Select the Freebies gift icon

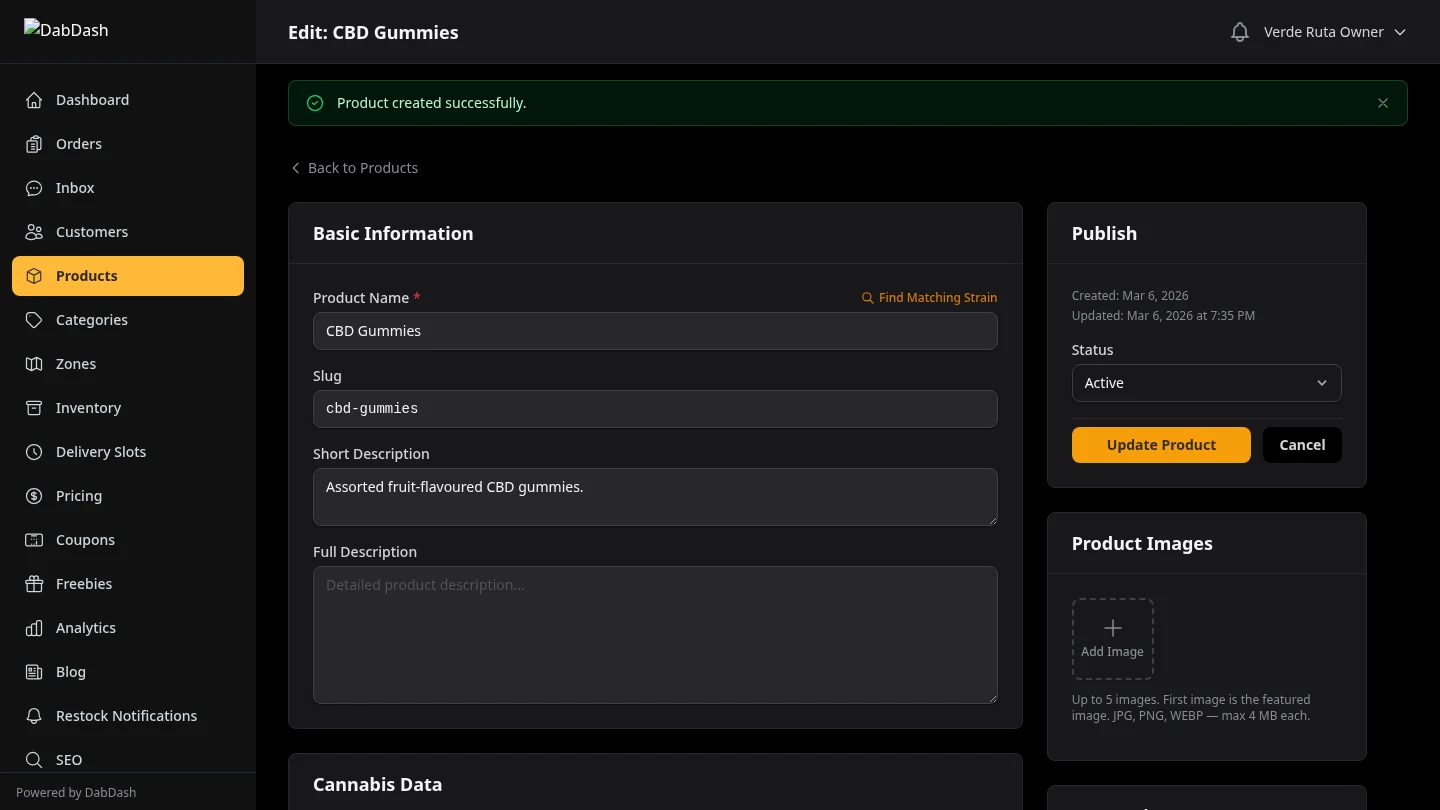[33, 584]
